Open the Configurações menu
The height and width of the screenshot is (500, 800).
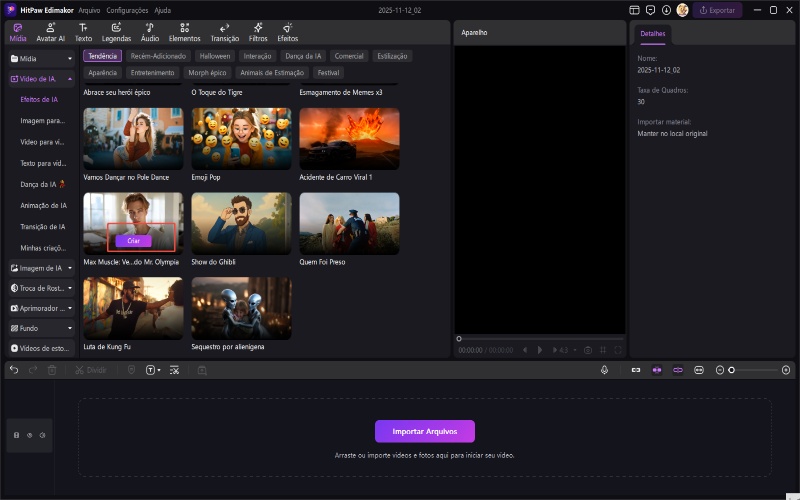click(127, 10)
